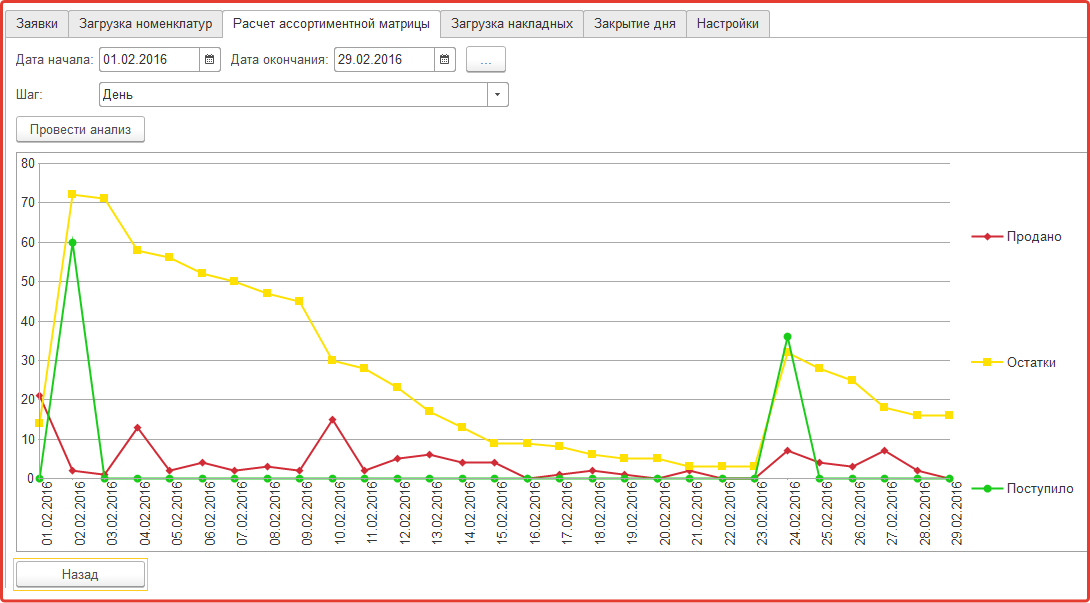The image size is (1090, 603).
Task: Click the red Продано legend marker
Action: pyautogui.click(x=986, y=237)
